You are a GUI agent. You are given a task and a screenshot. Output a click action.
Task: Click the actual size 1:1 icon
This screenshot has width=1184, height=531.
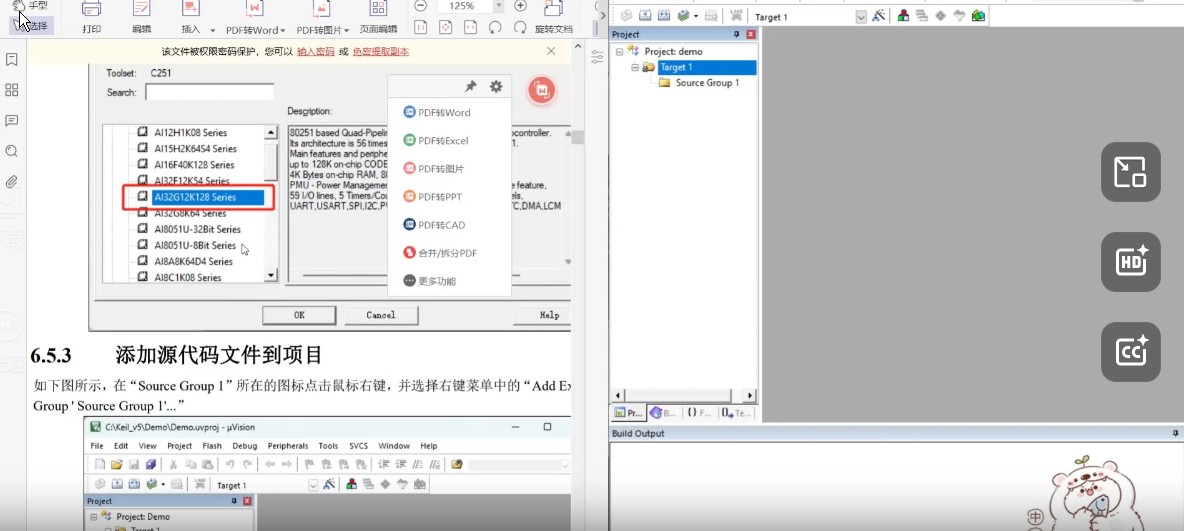[x=421, y=28]
